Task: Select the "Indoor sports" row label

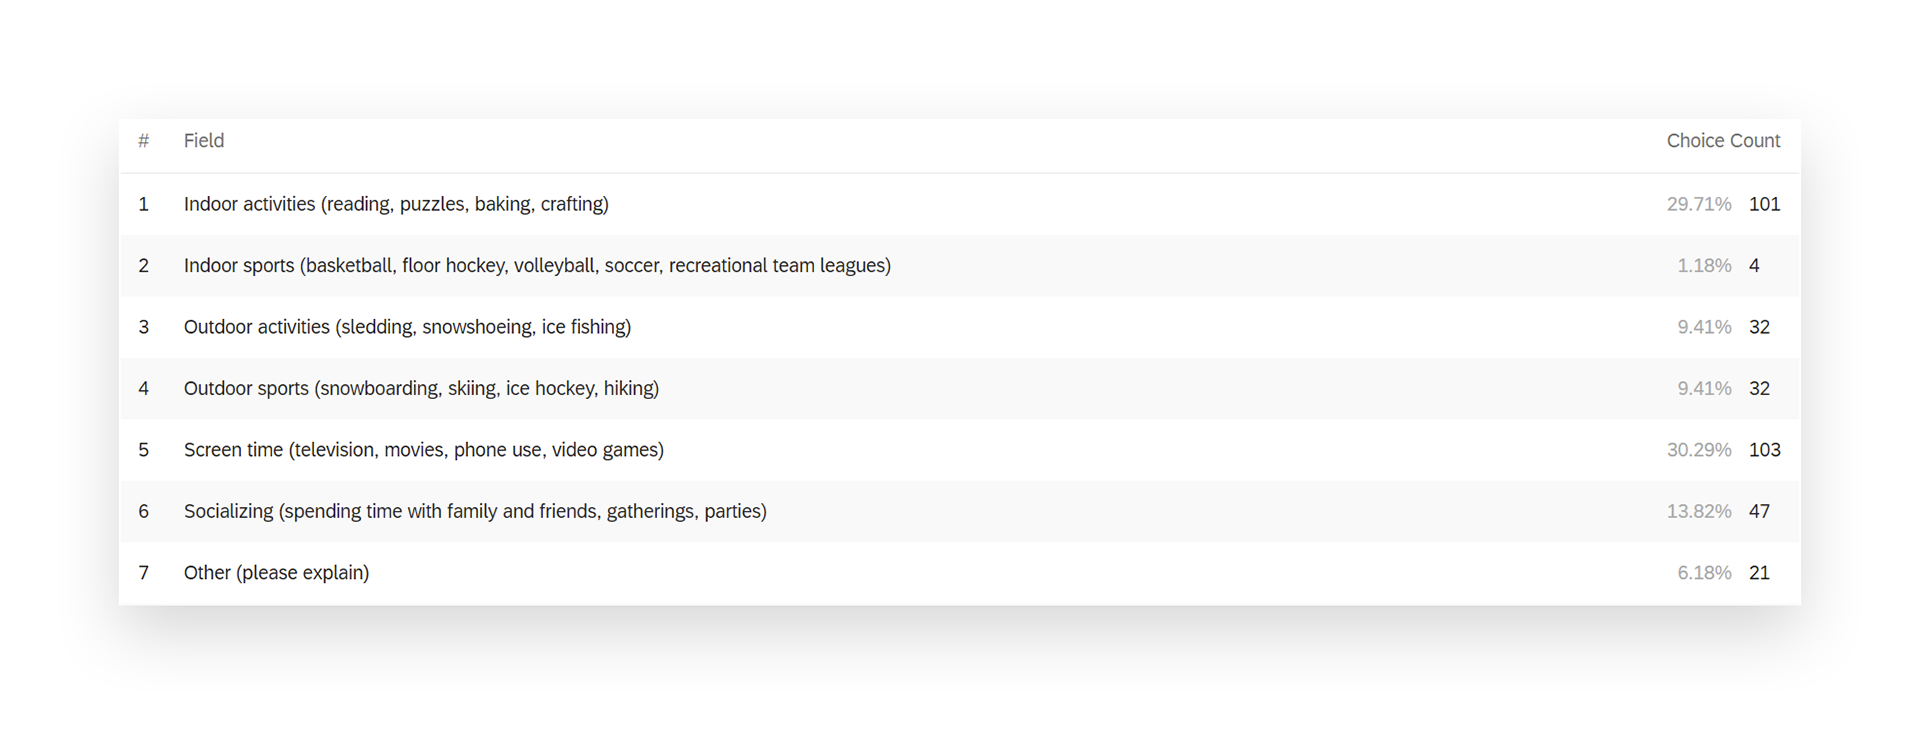Action: (537, 266)
